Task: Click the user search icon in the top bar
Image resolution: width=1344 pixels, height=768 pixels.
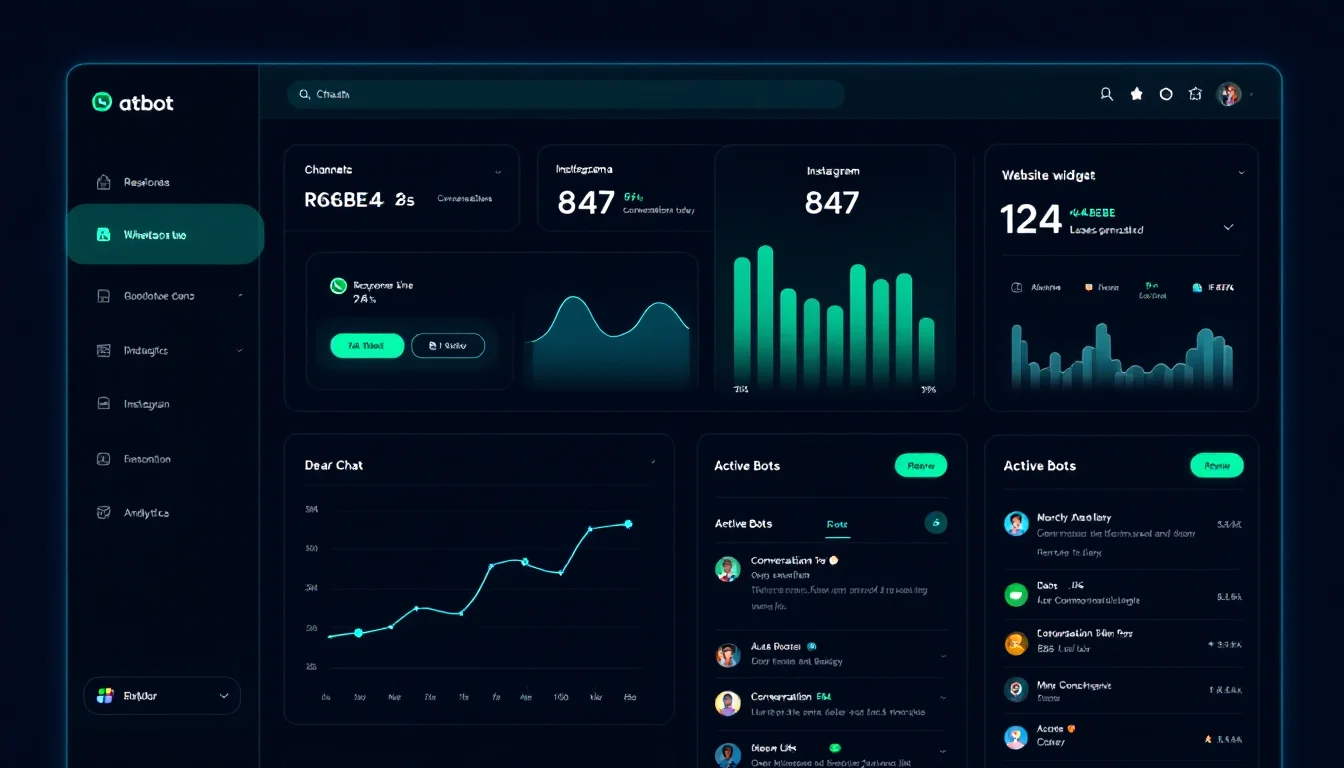Action: coord(1106,93)
